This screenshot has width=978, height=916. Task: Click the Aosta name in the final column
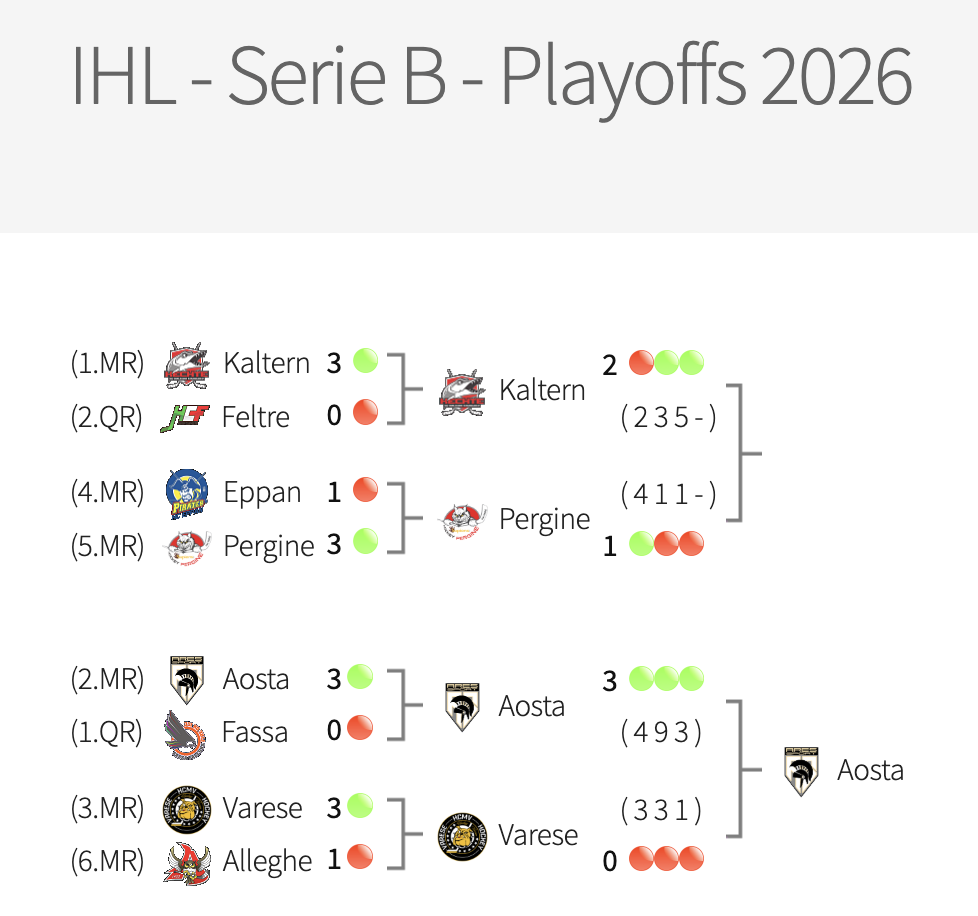tap(870, 770)
